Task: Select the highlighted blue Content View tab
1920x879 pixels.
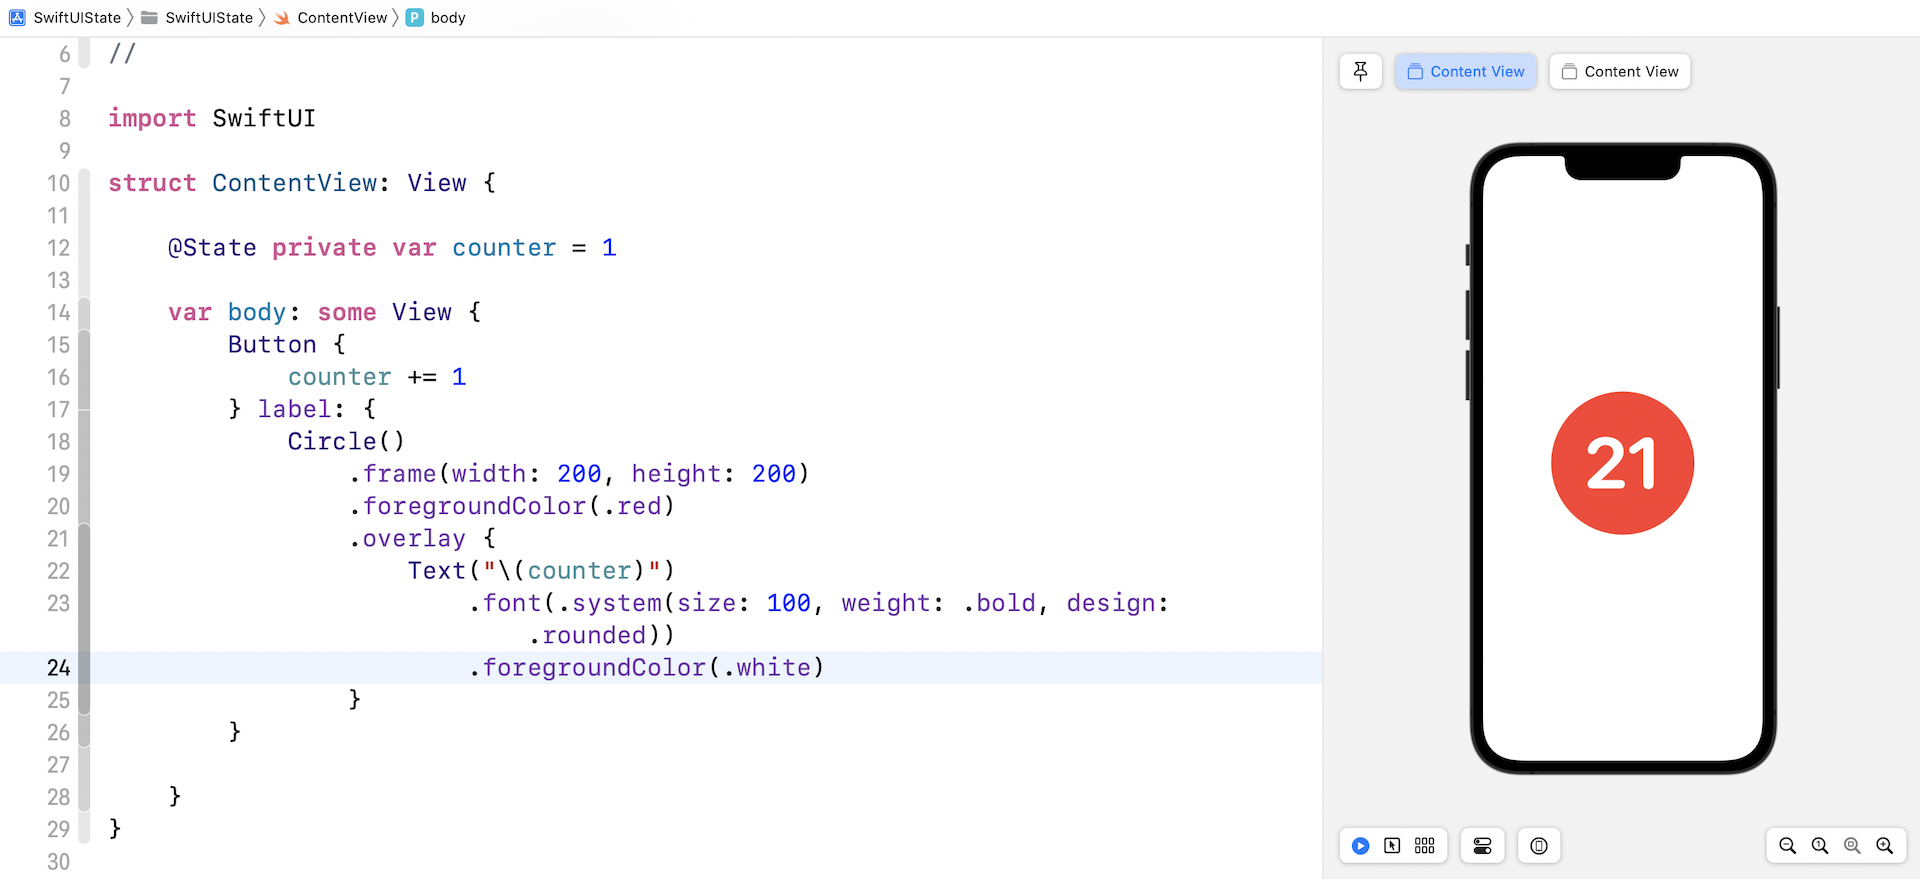Action: (x=1465, y=71)
